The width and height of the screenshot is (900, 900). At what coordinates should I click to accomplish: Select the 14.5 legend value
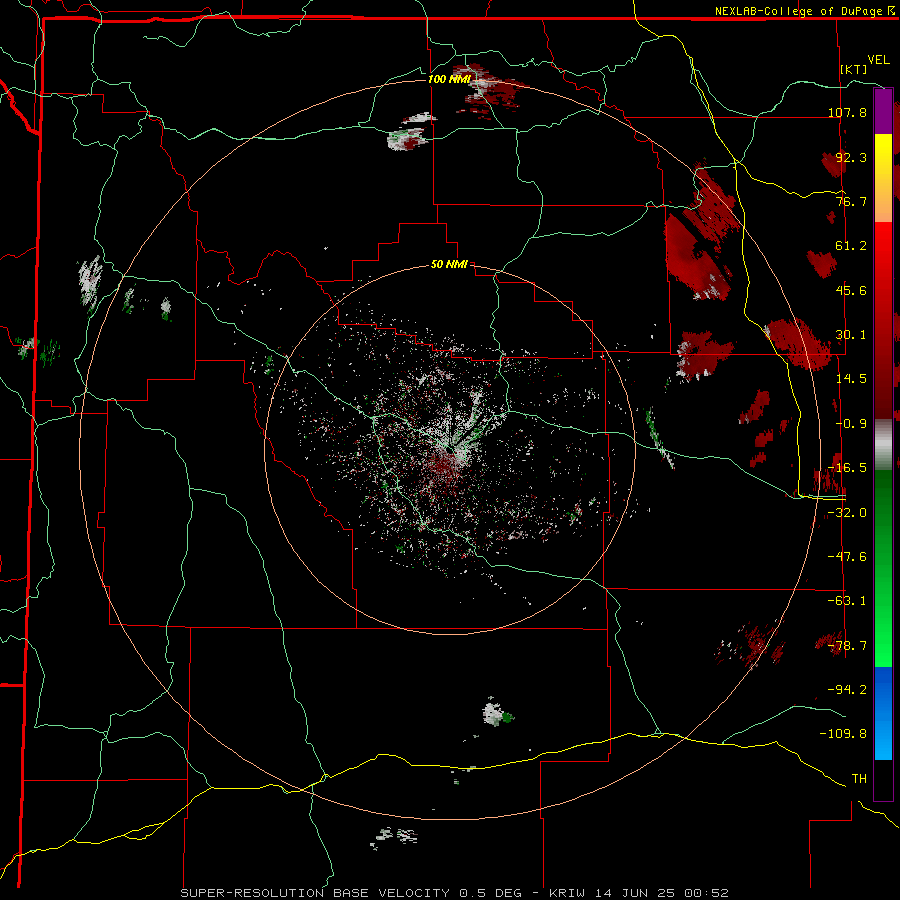point(851,379)
